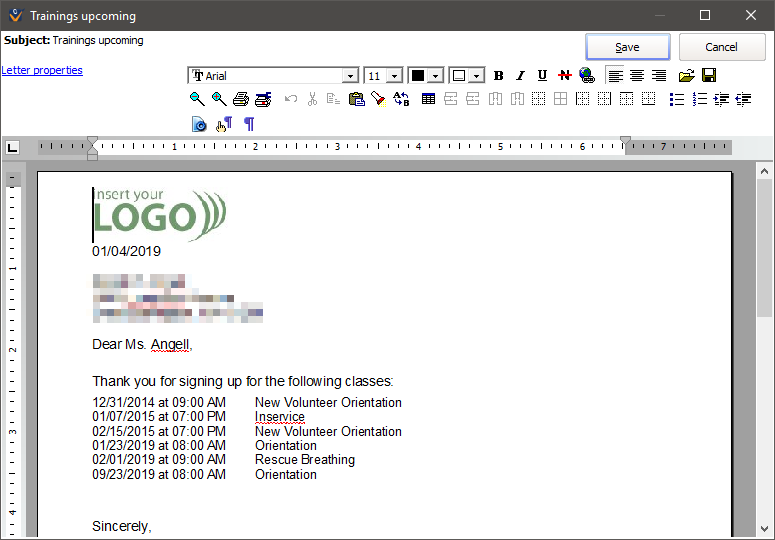Click the greyed insert table row icon
This screenshot has height=540, width=775.
pos(450,99)
